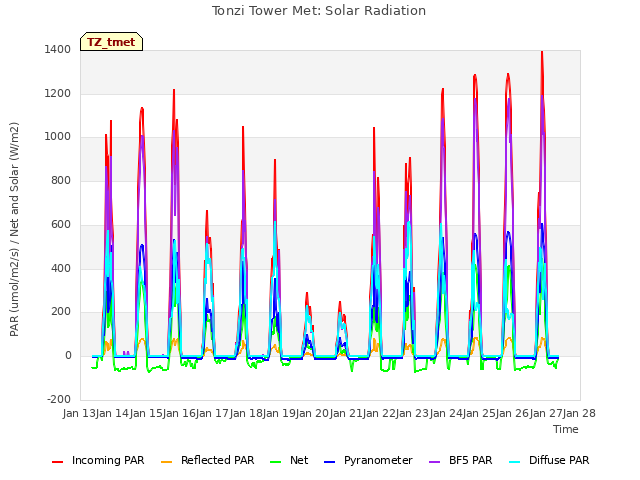Viewport: 640px width, 480px height.
Task: Click the Jan 13 x-axis date label
Action: tap(79, 413)
